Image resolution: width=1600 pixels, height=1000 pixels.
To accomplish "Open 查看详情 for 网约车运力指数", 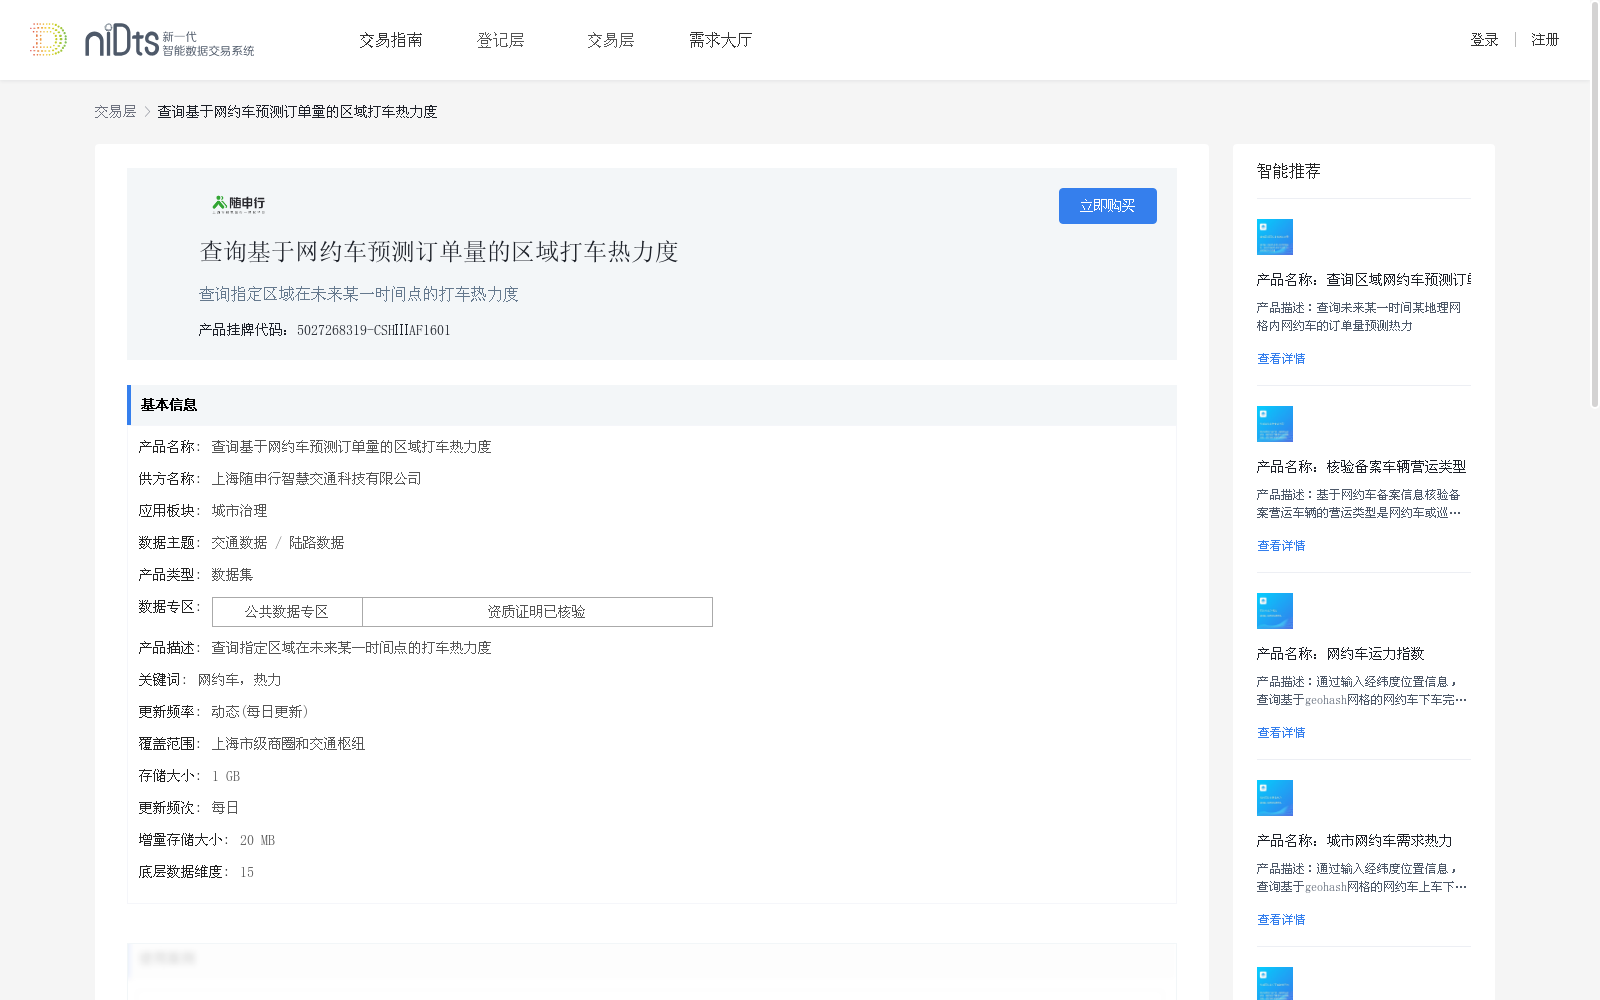I will click(1281, 732).
